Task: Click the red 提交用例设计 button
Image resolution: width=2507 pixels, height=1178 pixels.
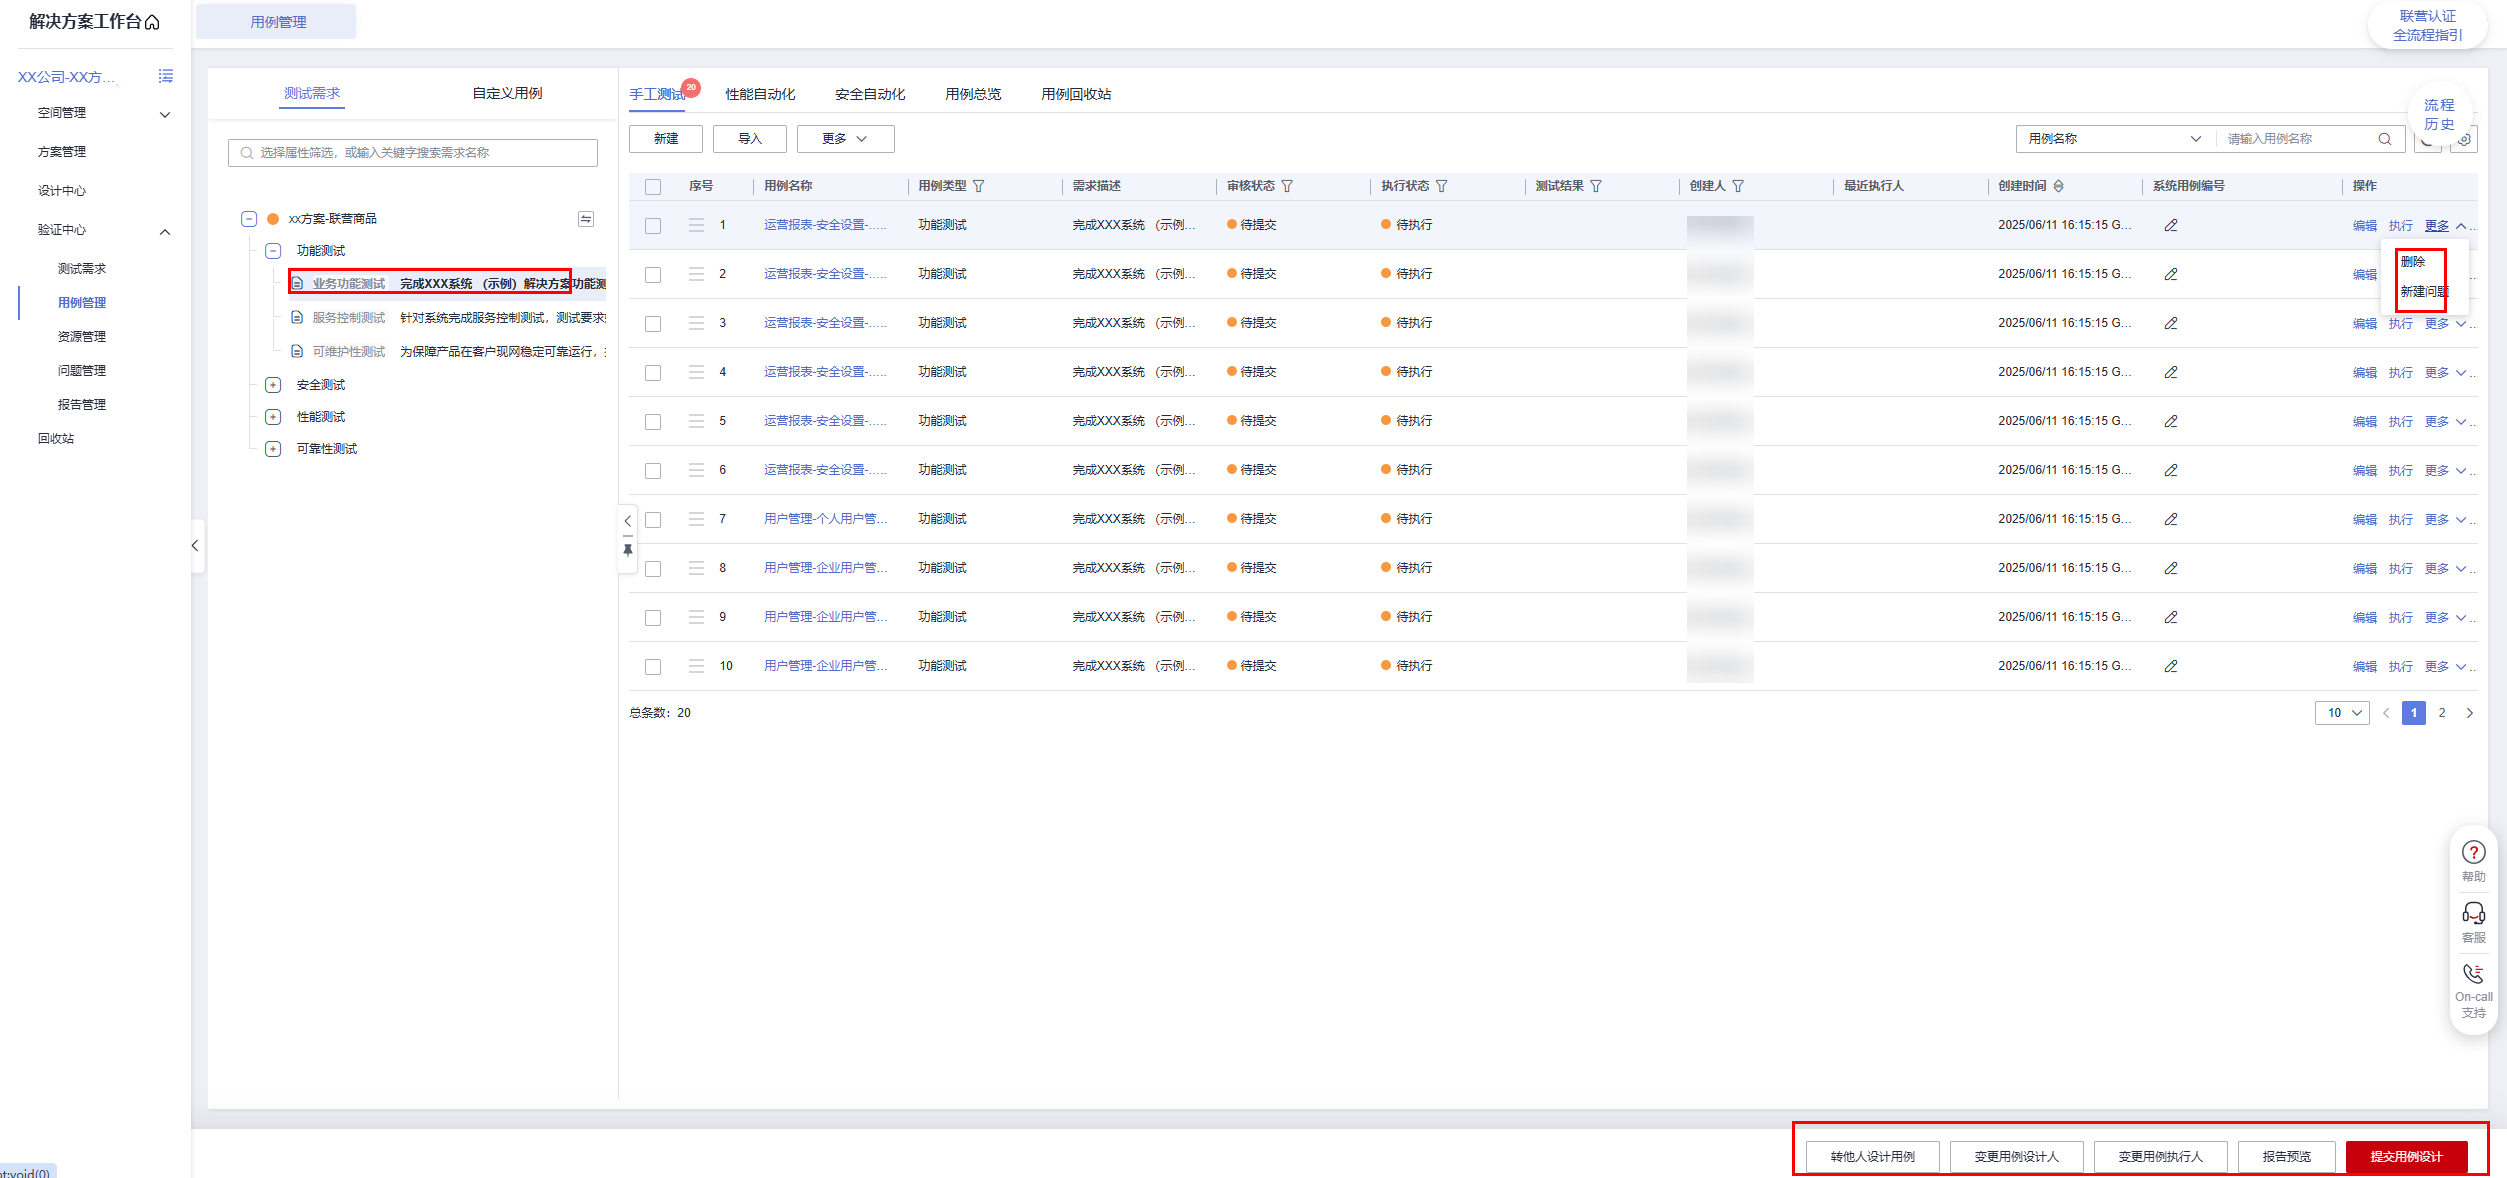Action: pos(2406,1157)
